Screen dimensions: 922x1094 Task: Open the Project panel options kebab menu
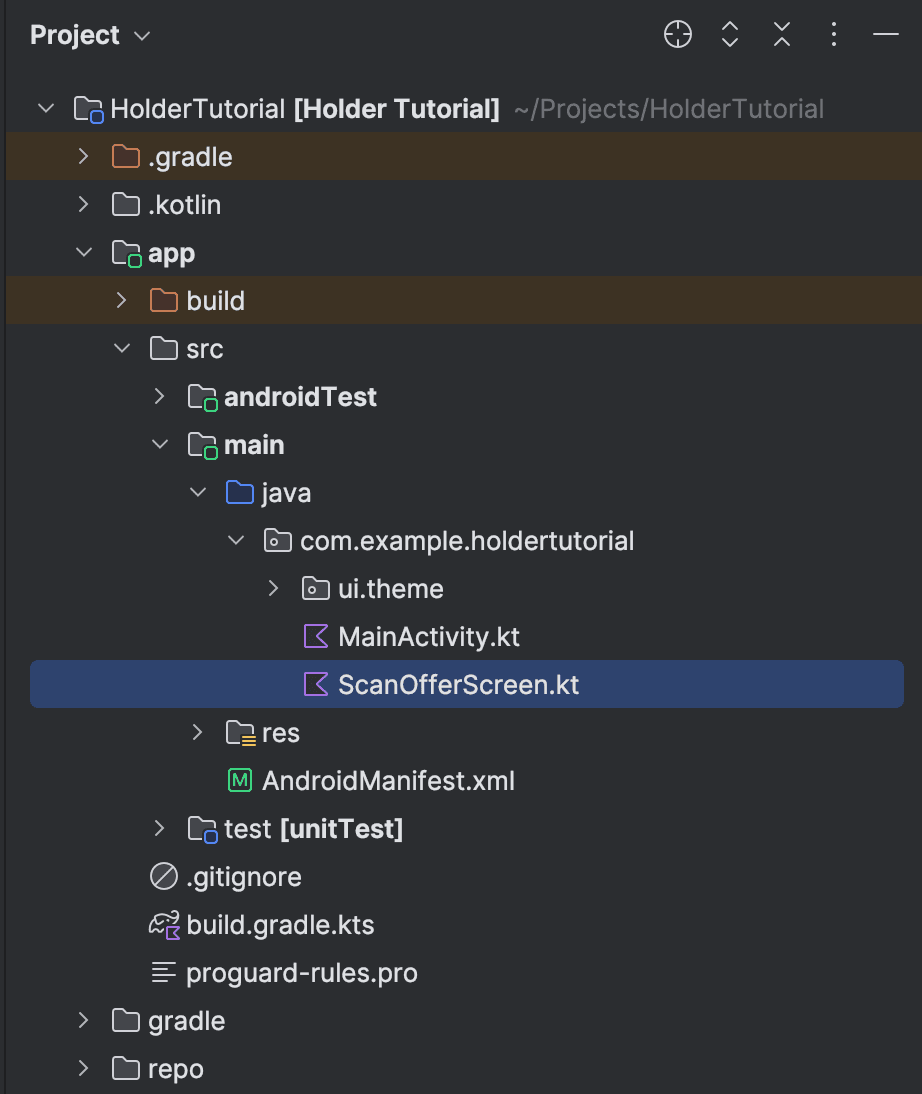point(833,35)
